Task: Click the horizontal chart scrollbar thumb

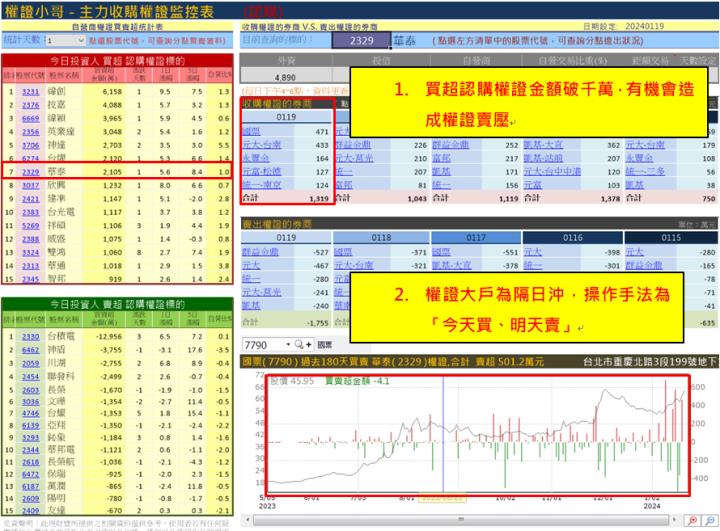Action: 461,520
